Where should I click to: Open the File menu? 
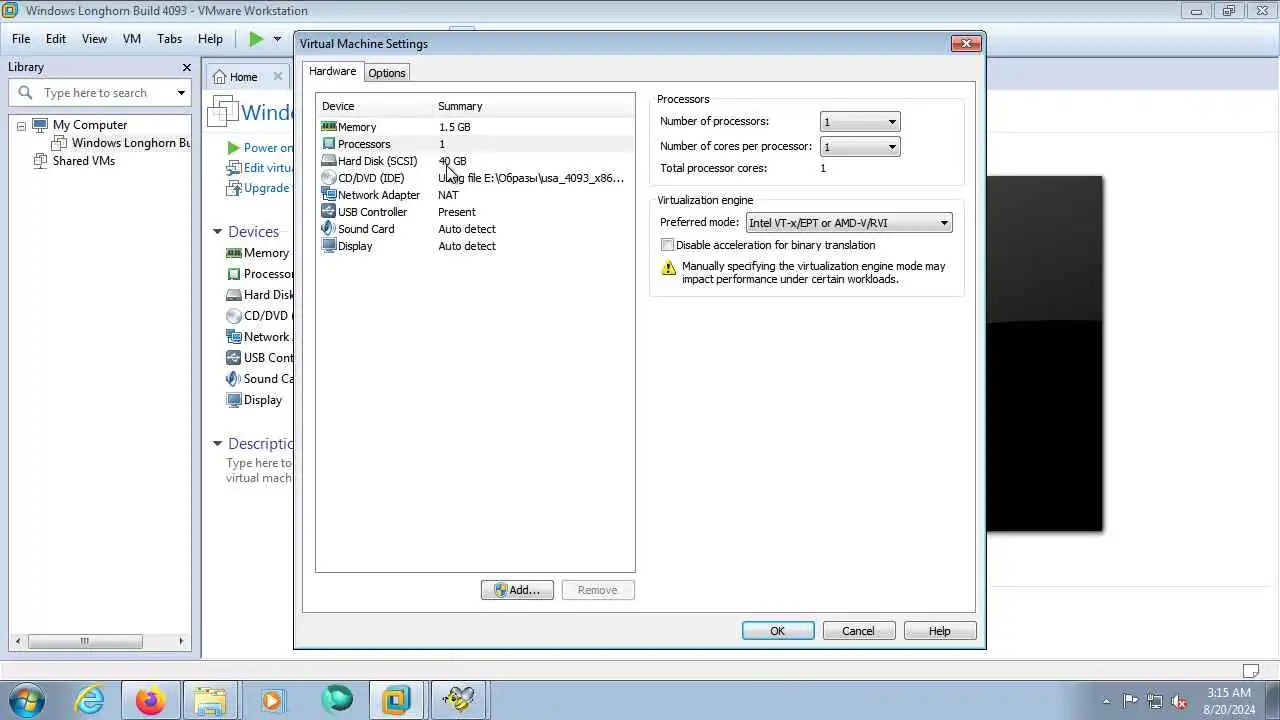pos(21,39)
